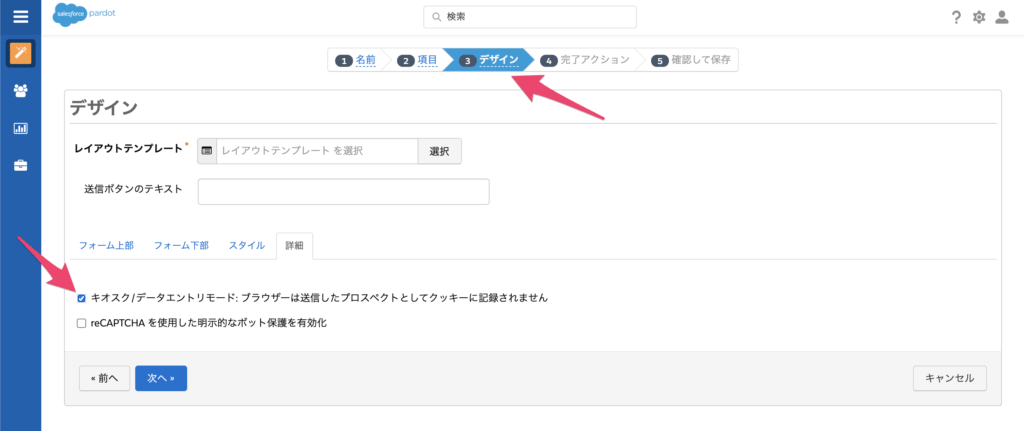Click the キャンセル button
The width and height of the screenshot is (1024, 431).
950,378
